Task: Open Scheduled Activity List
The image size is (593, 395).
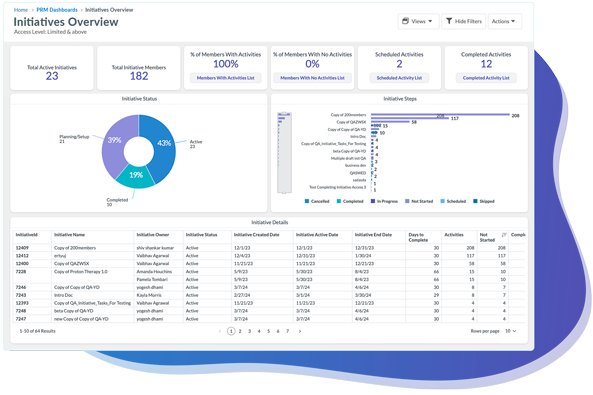Action: (x=399, y=78)
